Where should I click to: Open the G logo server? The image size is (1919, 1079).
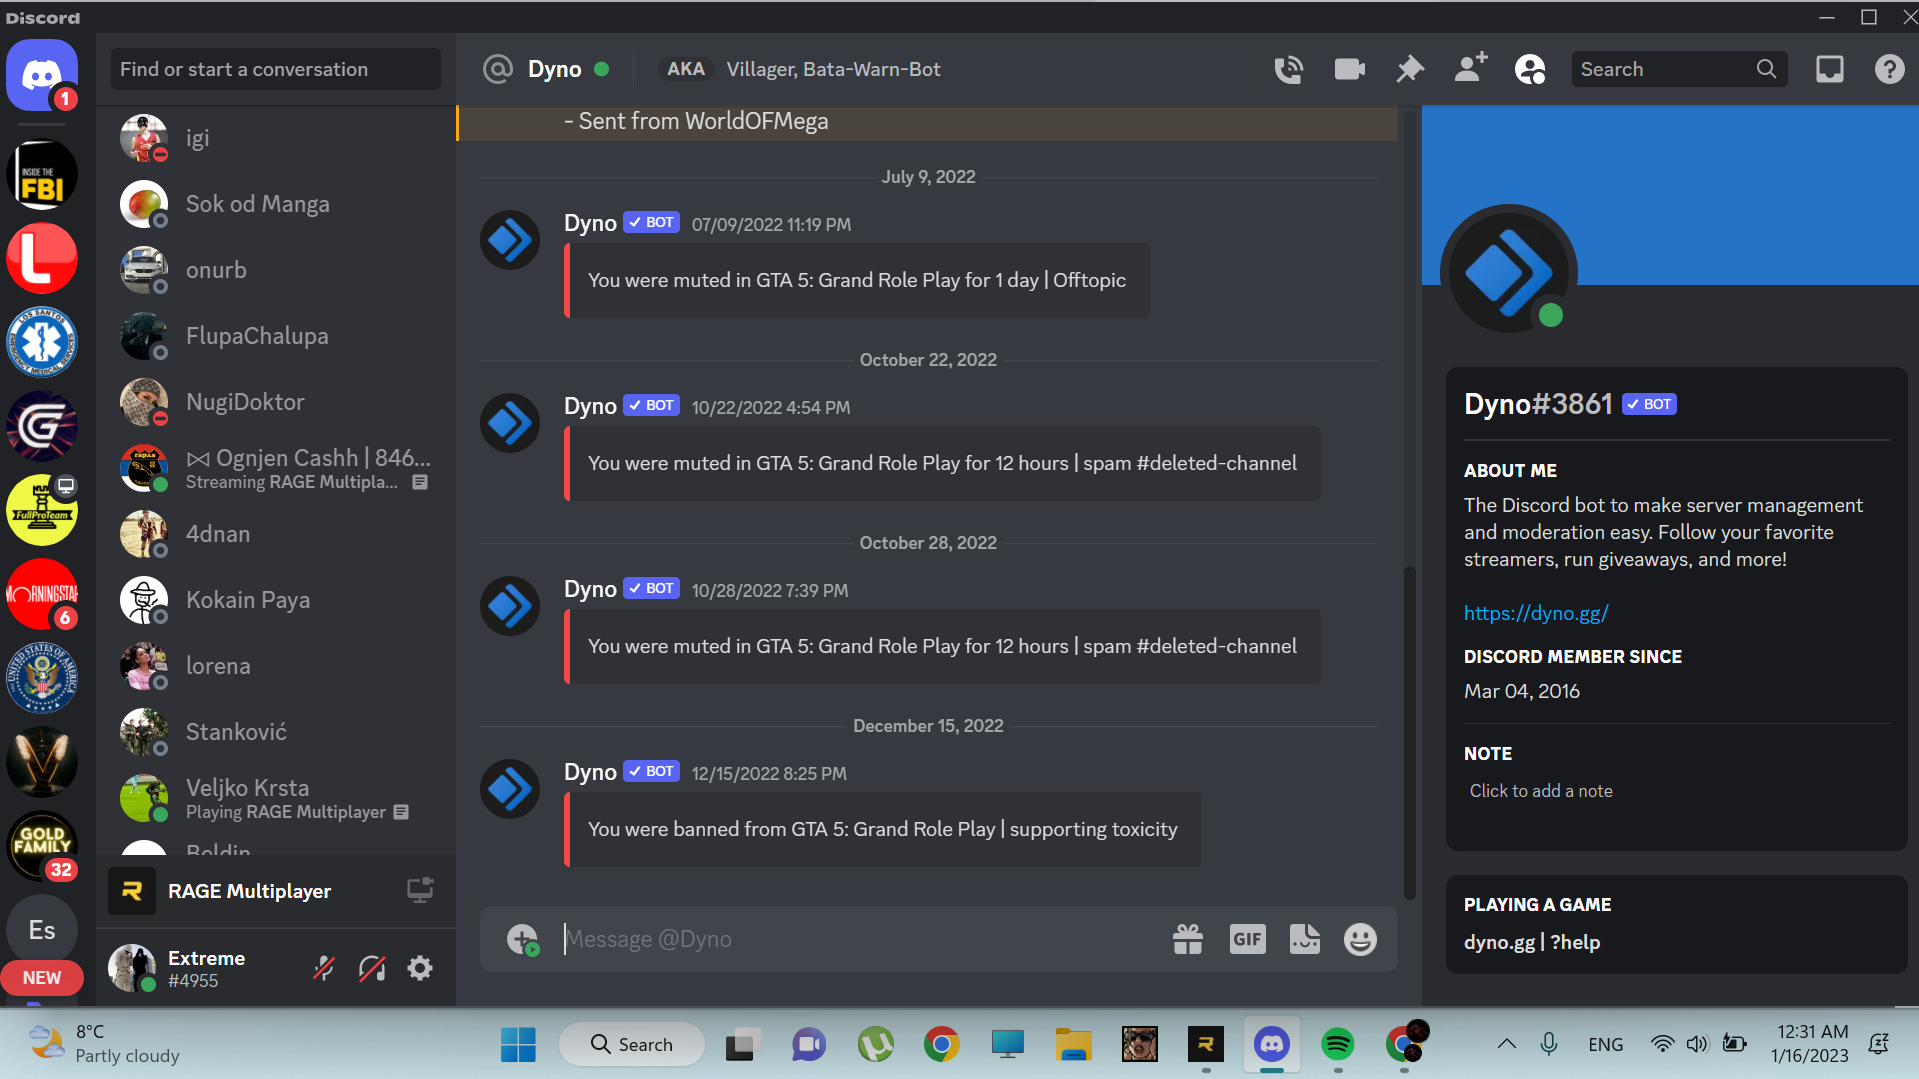click(x=42, y=426)
